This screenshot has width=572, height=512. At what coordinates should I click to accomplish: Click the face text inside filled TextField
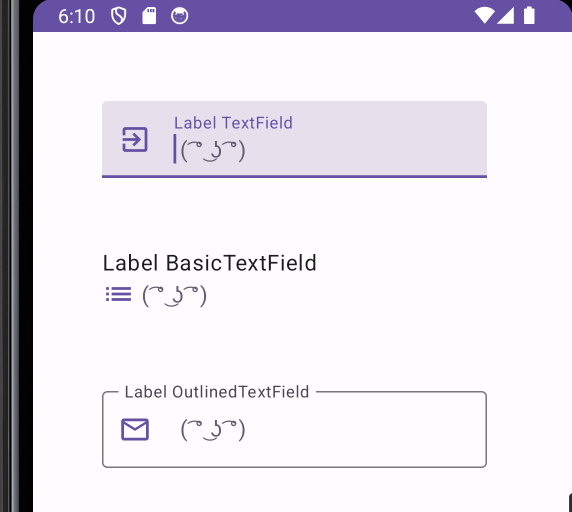click(x=213, y=151)
